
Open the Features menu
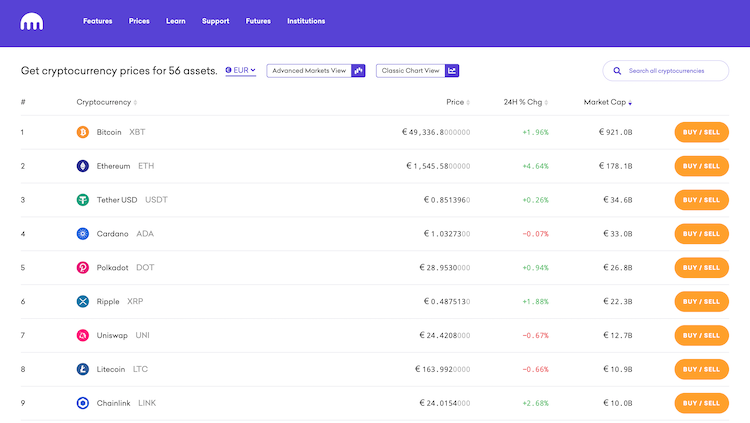[98, 21]
